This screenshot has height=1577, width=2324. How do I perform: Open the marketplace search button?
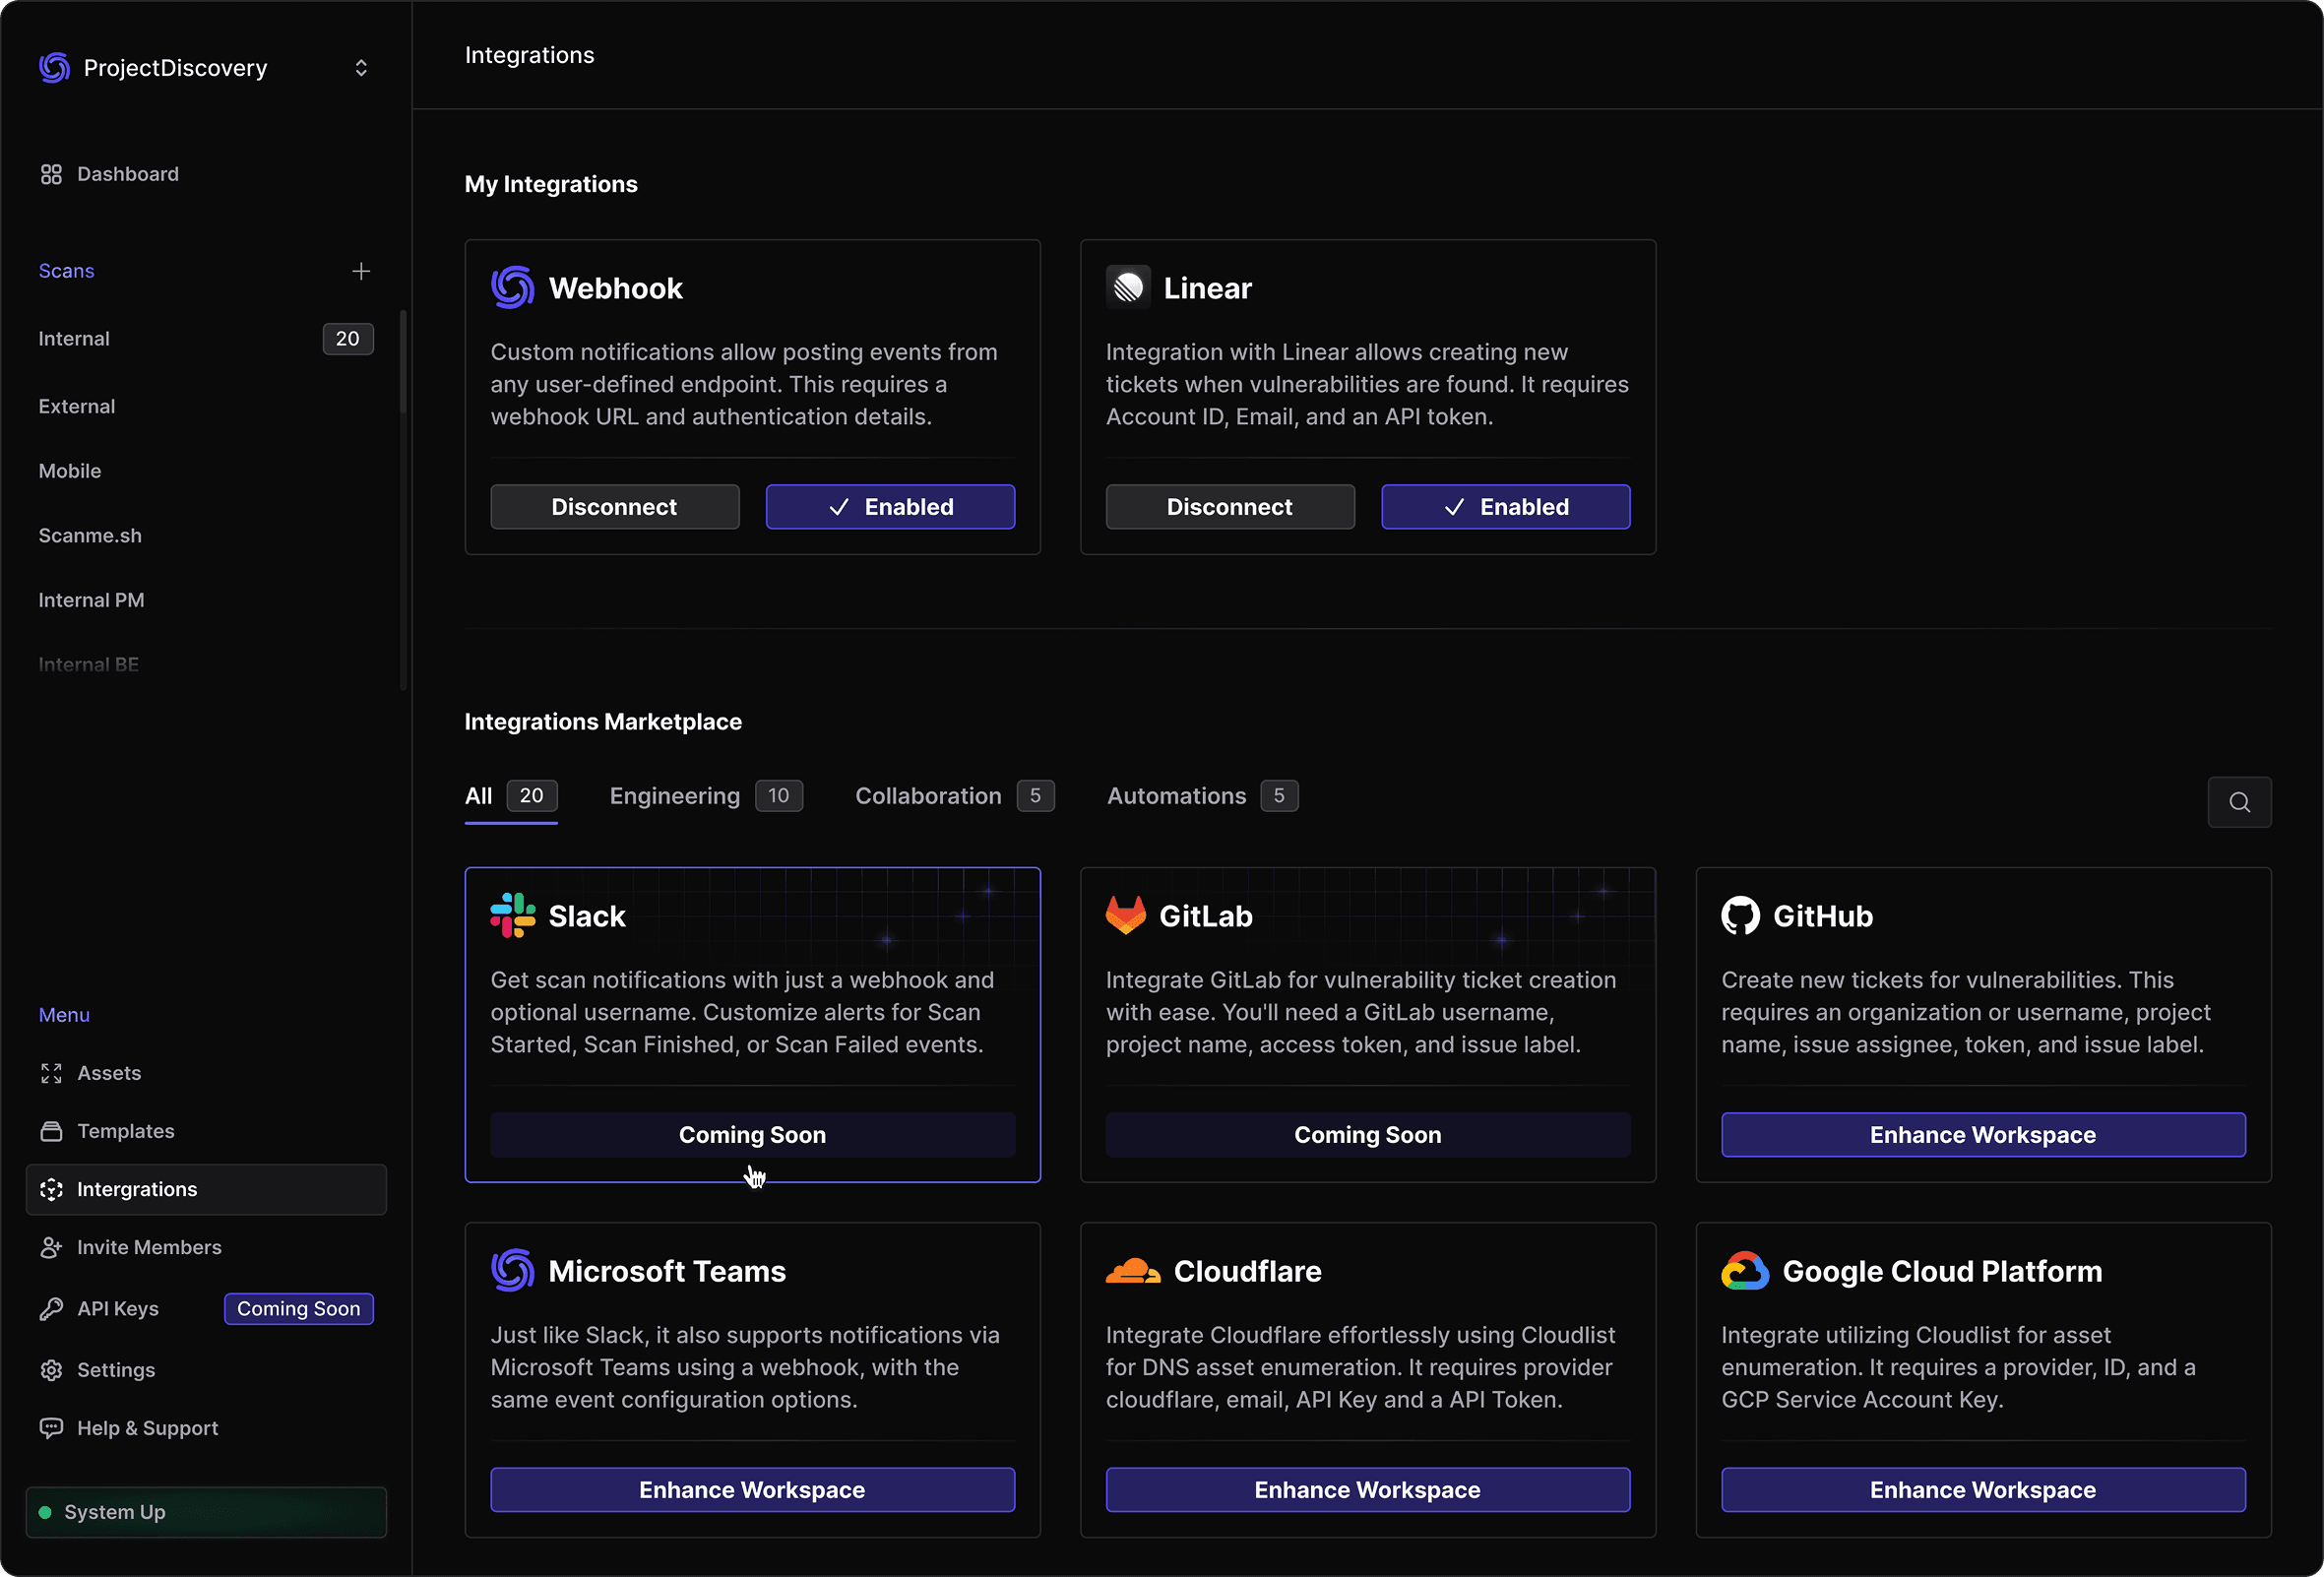[2240, 802]
